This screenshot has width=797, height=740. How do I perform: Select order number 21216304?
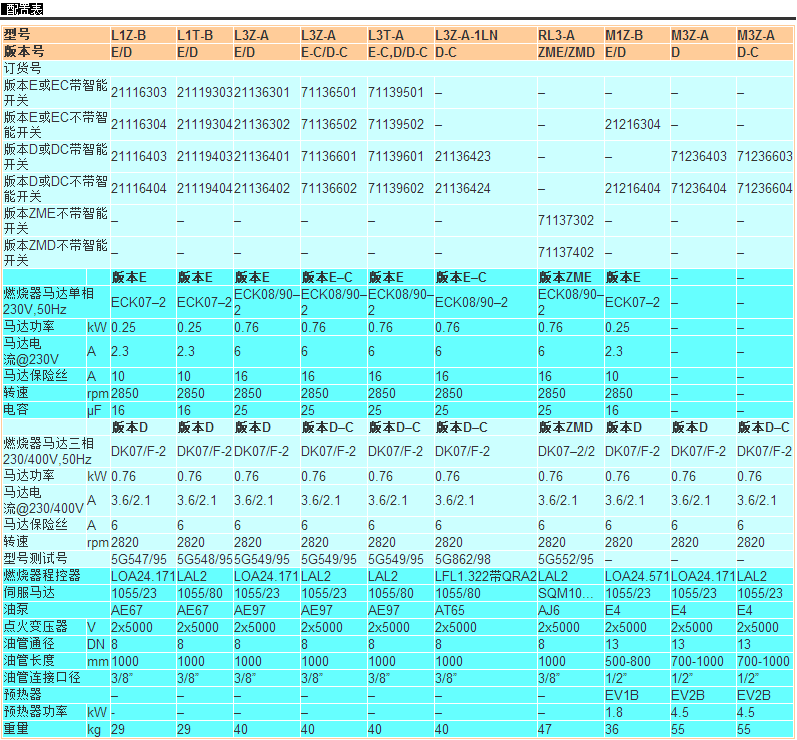coord(632,125)
